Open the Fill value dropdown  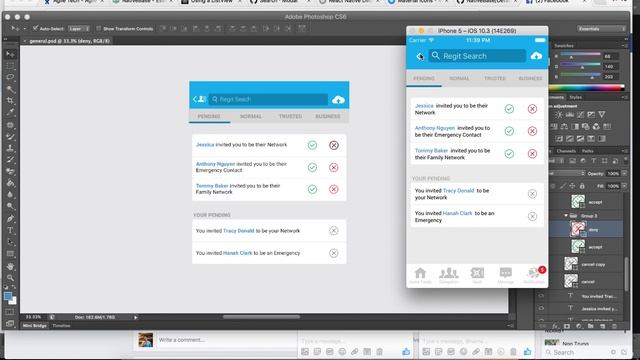[x=624, y=186]
